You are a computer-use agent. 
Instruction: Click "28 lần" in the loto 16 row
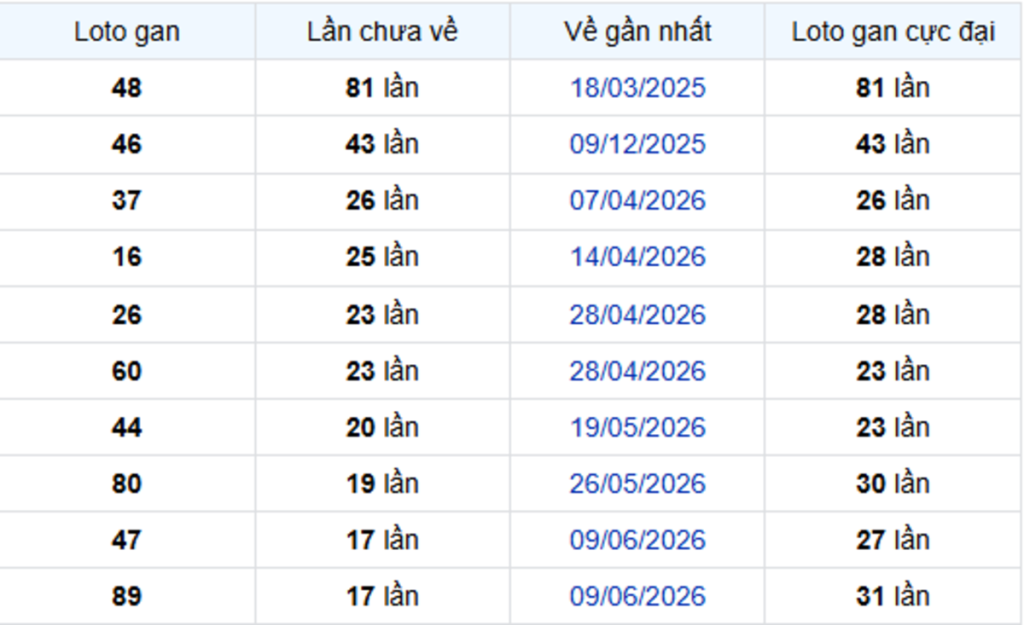[893, 257]
